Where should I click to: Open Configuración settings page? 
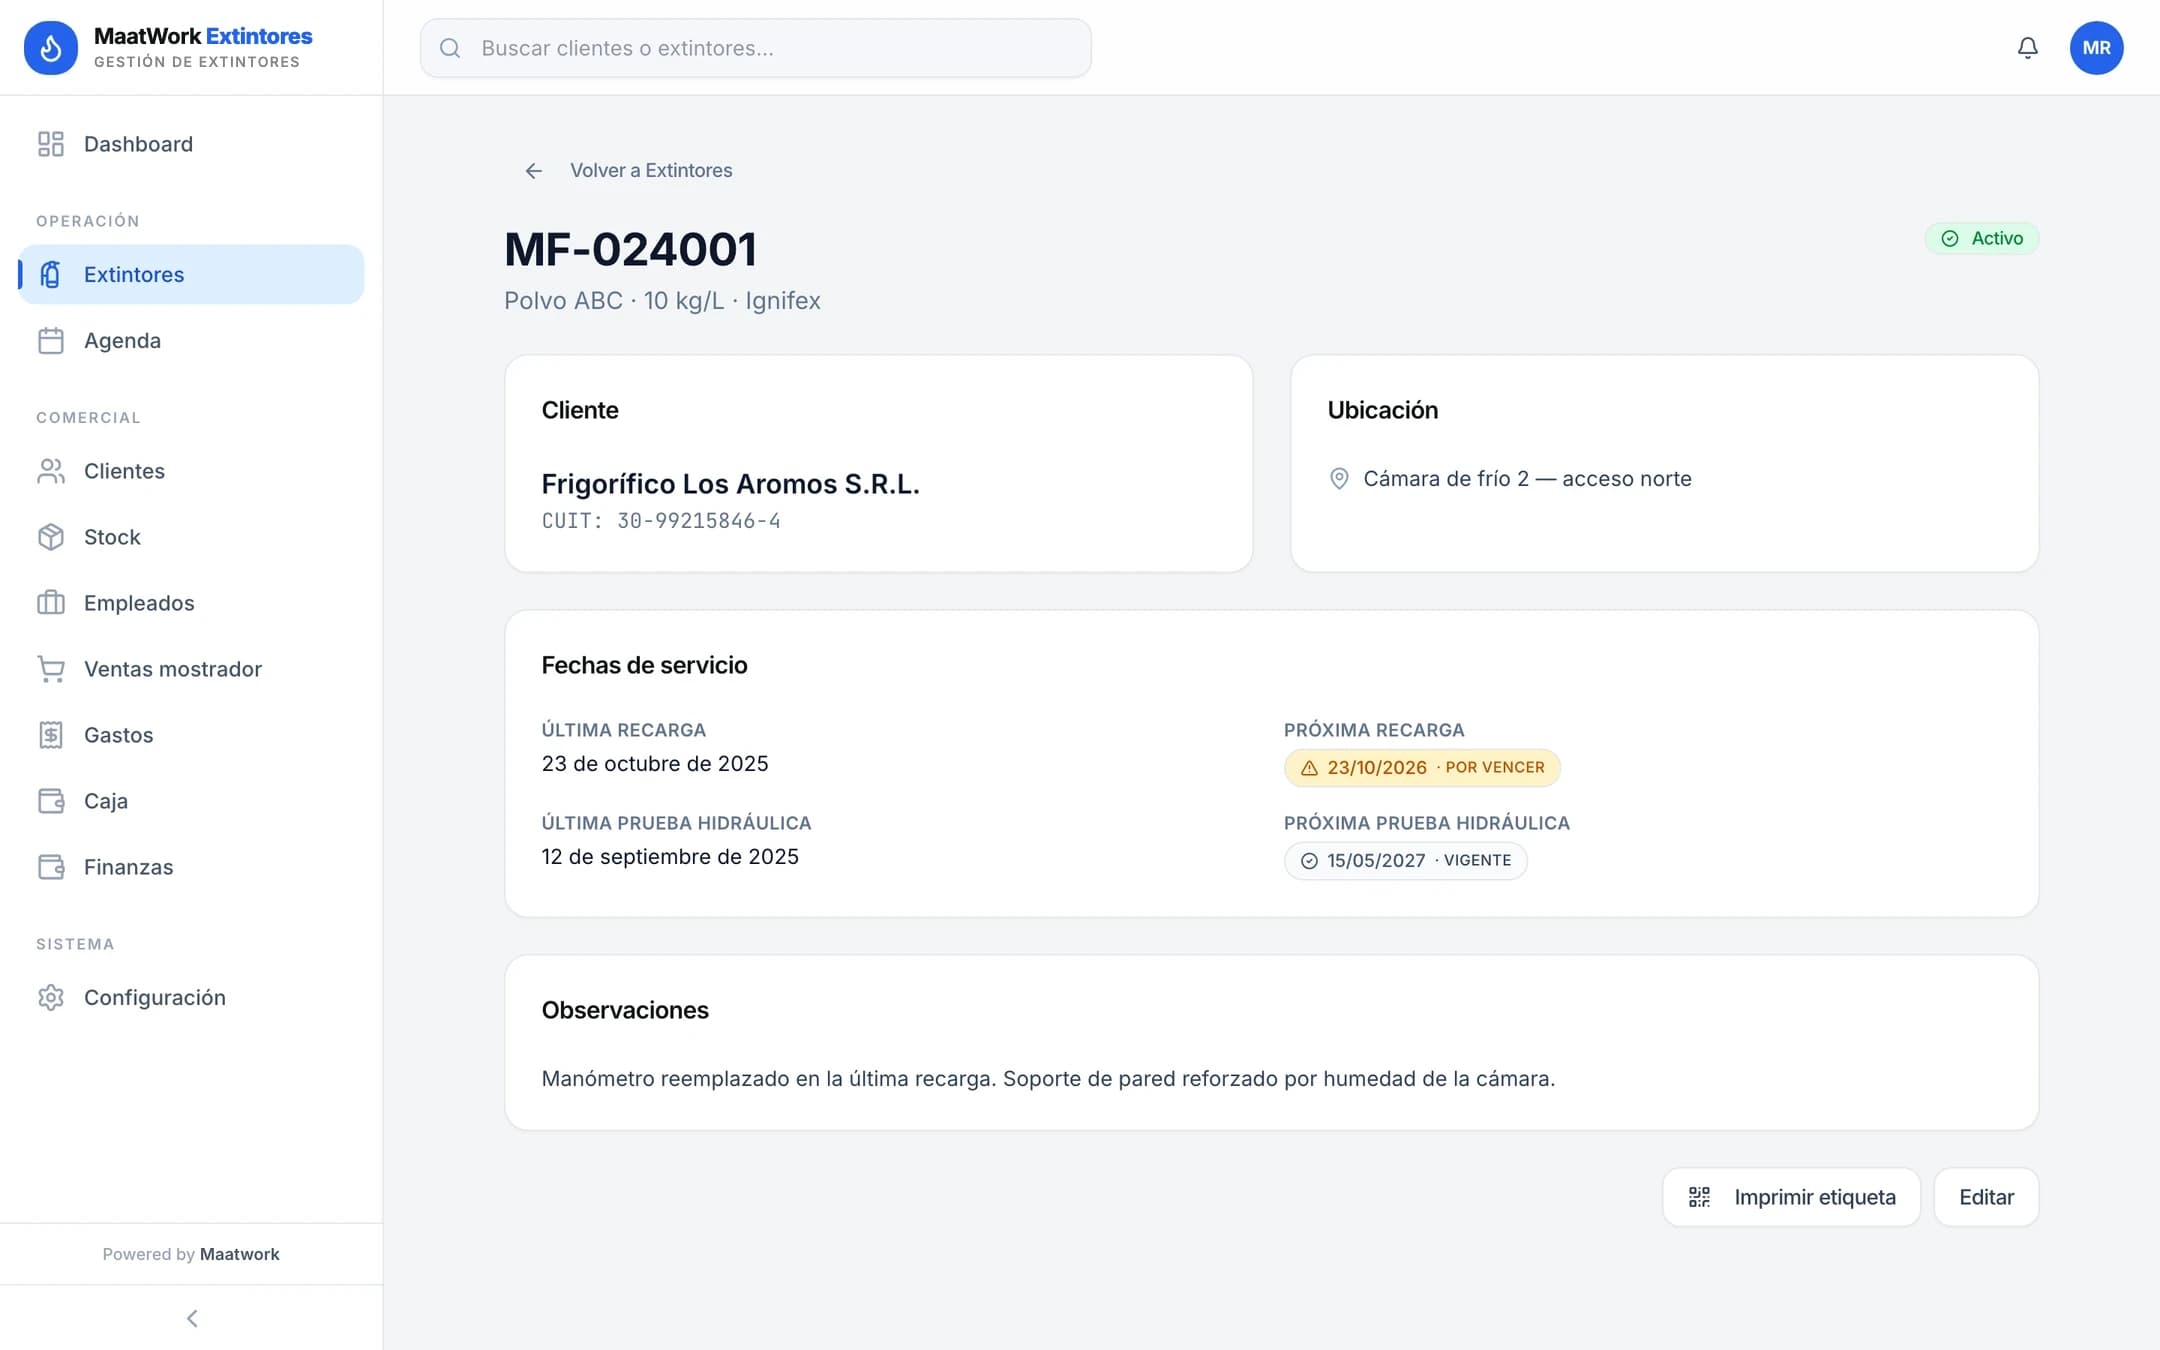click(191, 998)
